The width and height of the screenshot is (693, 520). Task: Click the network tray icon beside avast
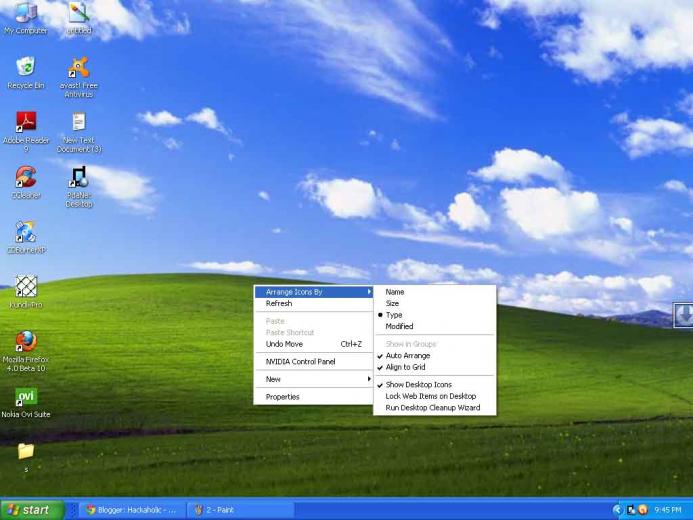(x=631, y=510)
